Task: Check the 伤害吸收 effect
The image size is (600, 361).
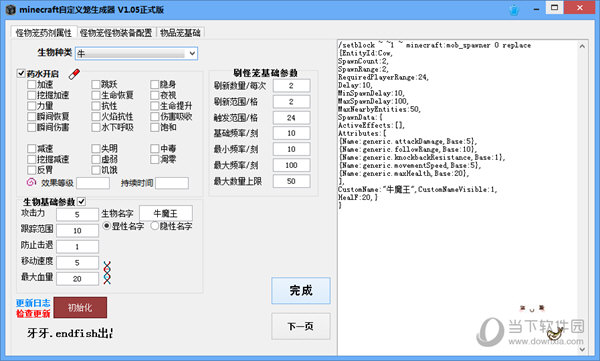Action: point(155,116)
